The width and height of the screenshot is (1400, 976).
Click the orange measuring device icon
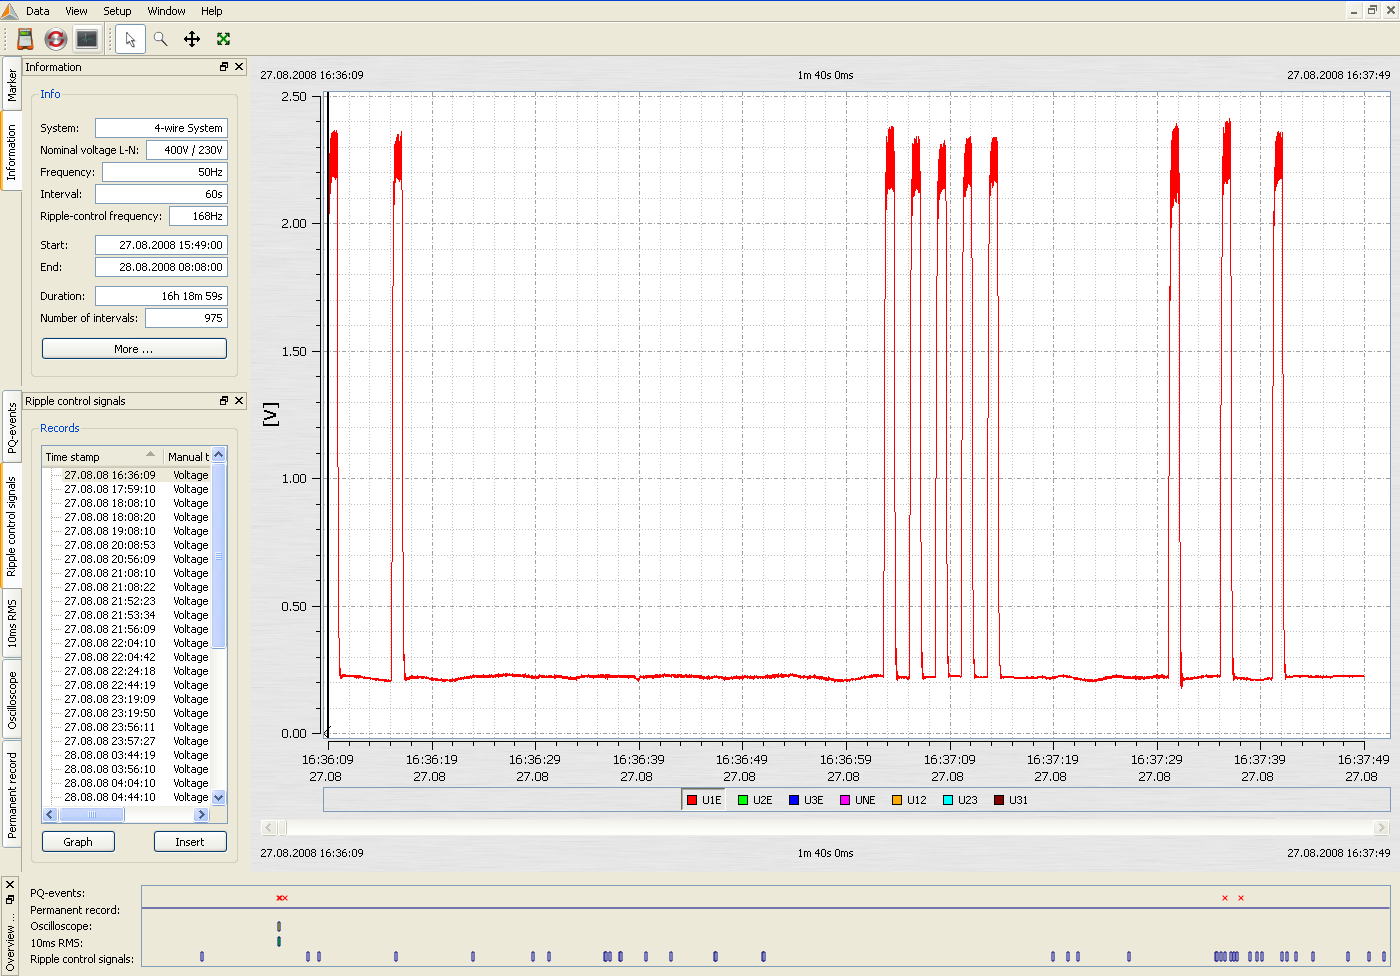click(25, 39)
